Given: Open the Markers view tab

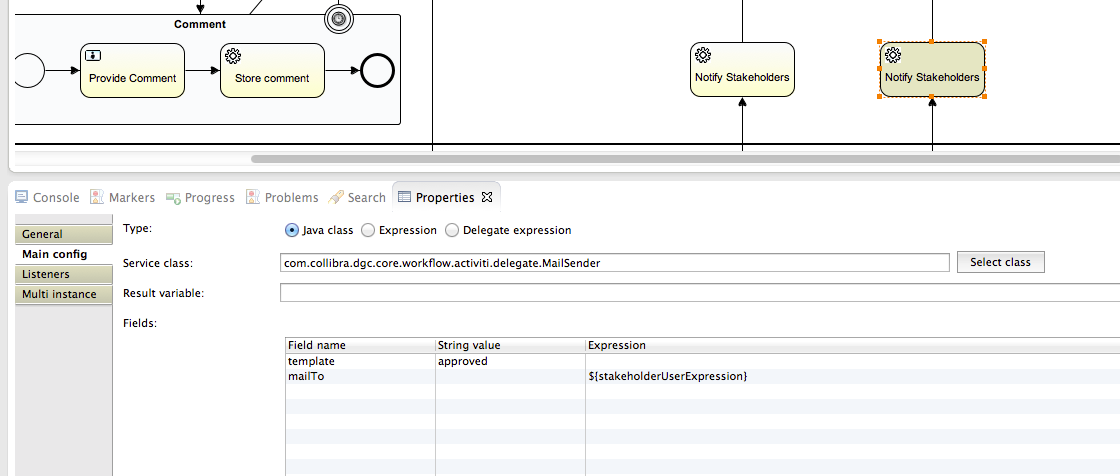Looking at the screenshot, I should tap(122, 197).
